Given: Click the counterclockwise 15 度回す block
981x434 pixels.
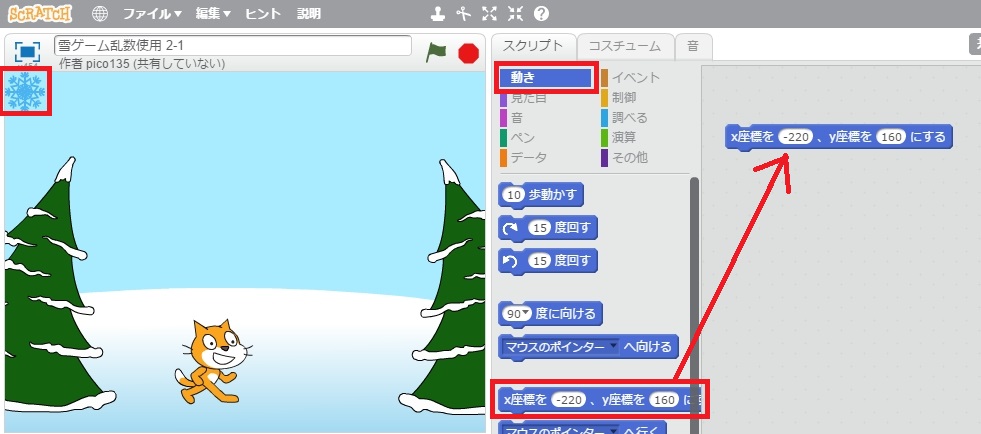Looking at the screenshot, I should click(x=547, y=261).
